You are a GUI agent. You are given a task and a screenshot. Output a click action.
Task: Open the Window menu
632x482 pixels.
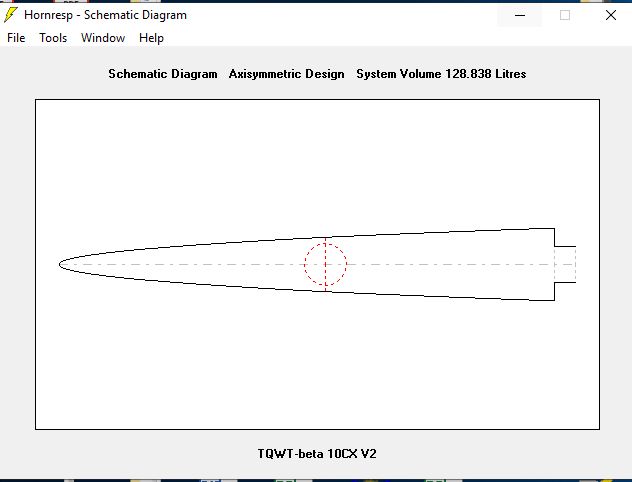click(x=103, y=38)
